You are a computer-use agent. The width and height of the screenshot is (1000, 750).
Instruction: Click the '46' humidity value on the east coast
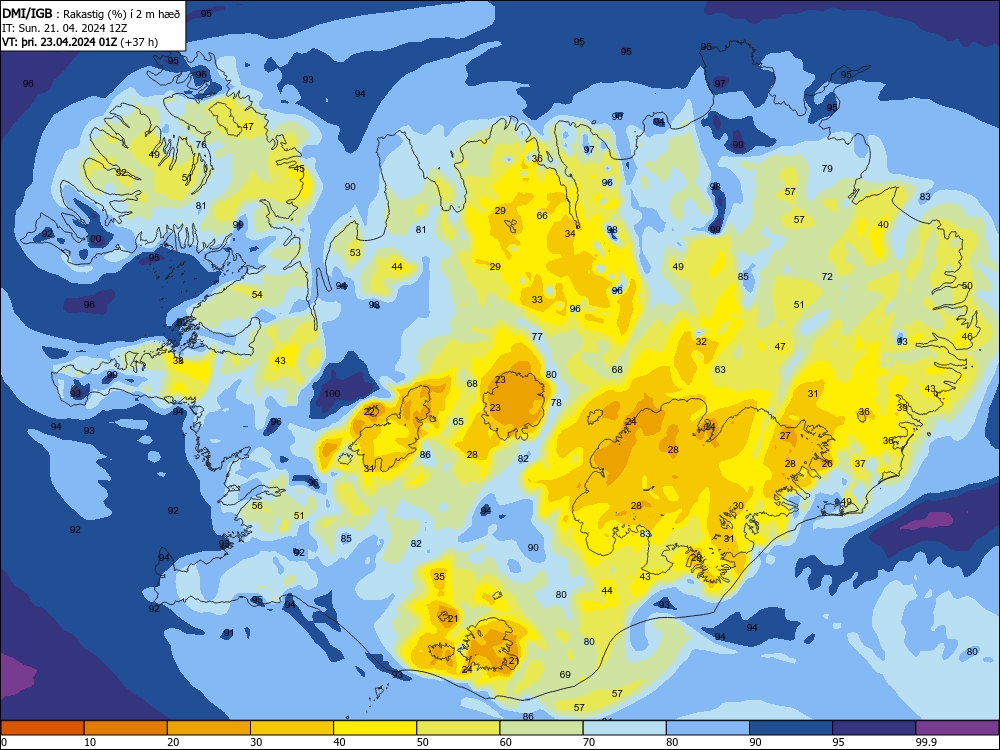click(967, 337)
